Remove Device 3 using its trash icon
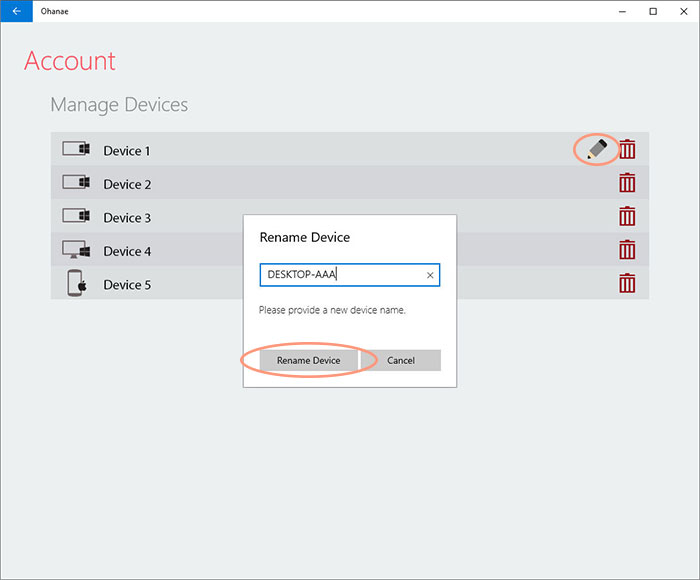Image resolution: width=700 pixels, height=580 pixels. [x=627, y=216]
